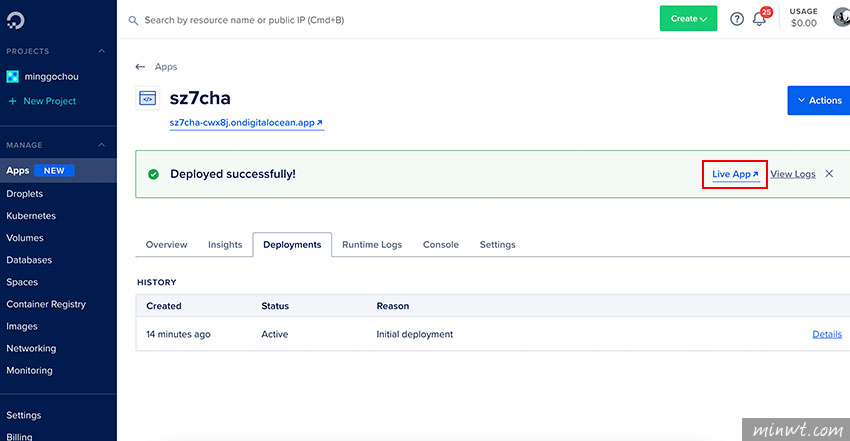850x441 pixels.
Task: Switch to the Insights tab
Action: pyautogui.click(x=225, y=245)
